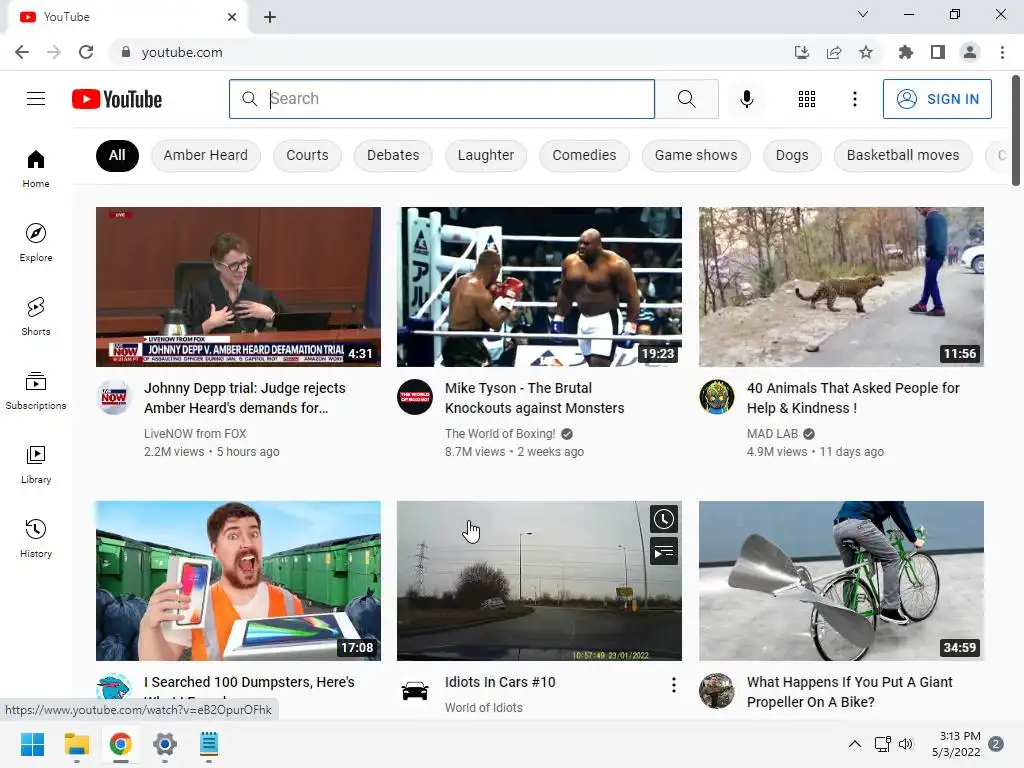
Task: Play the propeller bike thumbnail
Action: 841,581
